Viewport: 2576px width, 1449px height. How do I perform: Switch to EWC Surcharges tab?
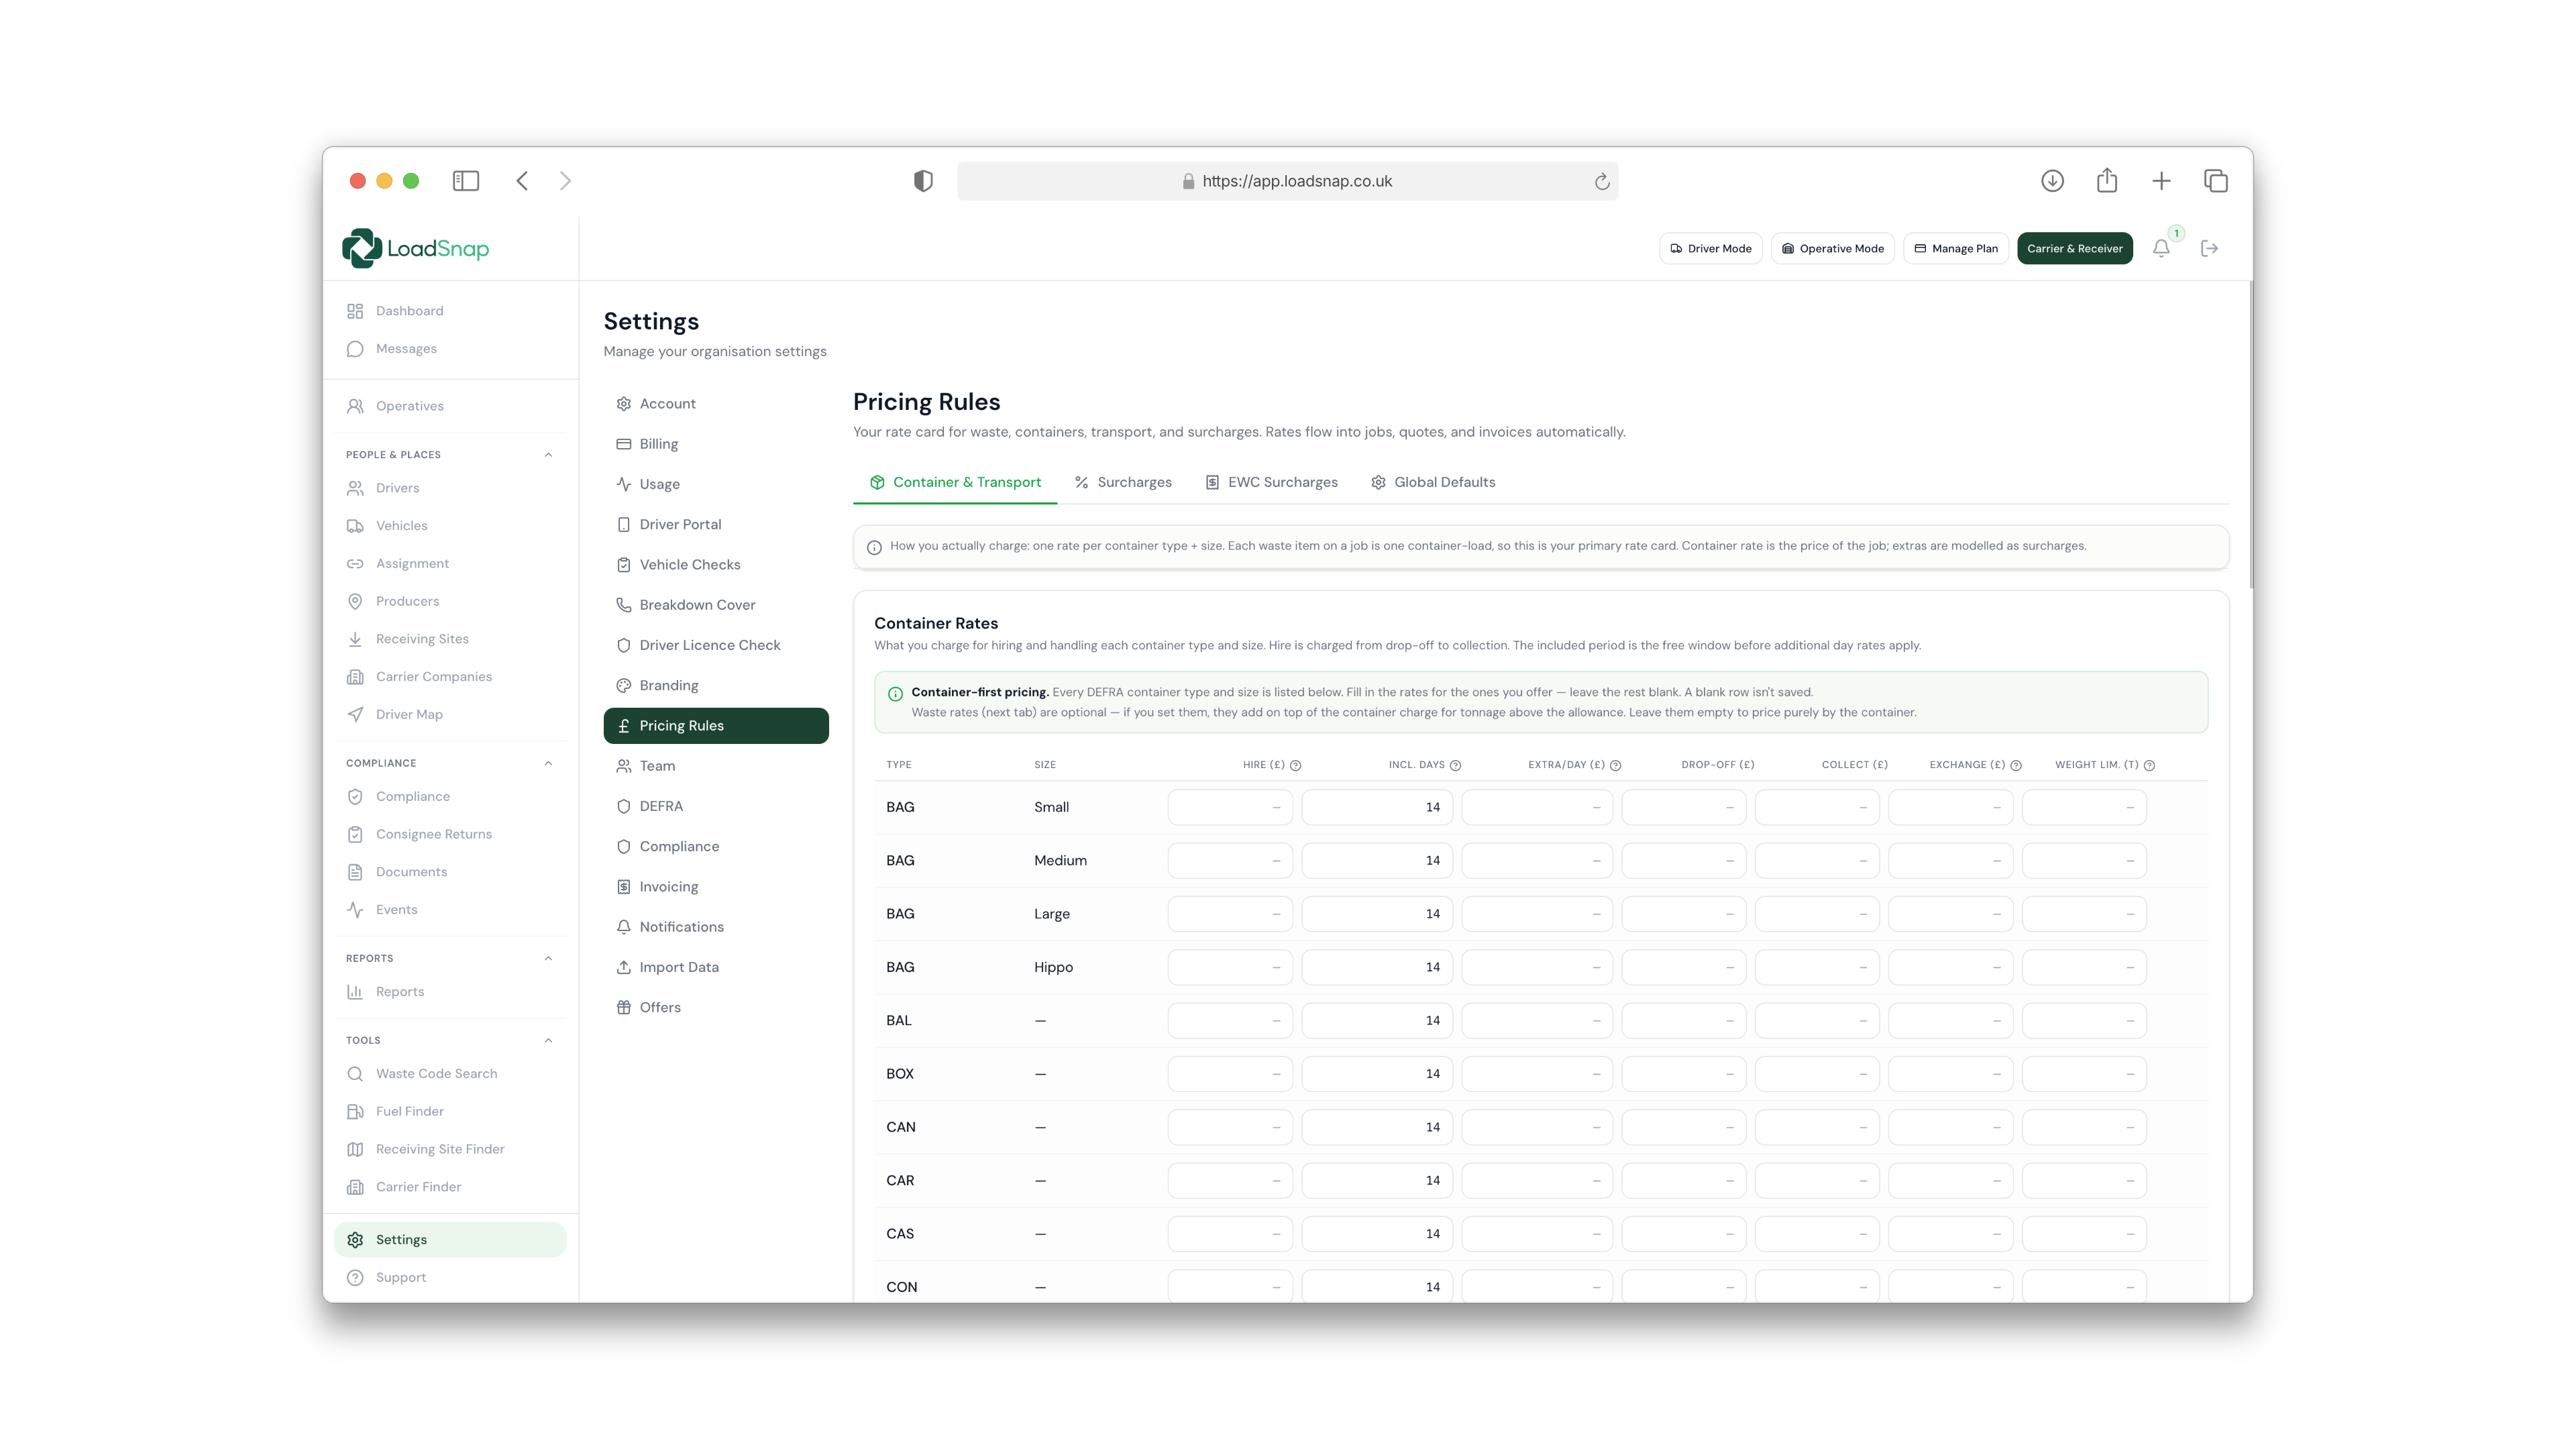[x=1271, y=482]
